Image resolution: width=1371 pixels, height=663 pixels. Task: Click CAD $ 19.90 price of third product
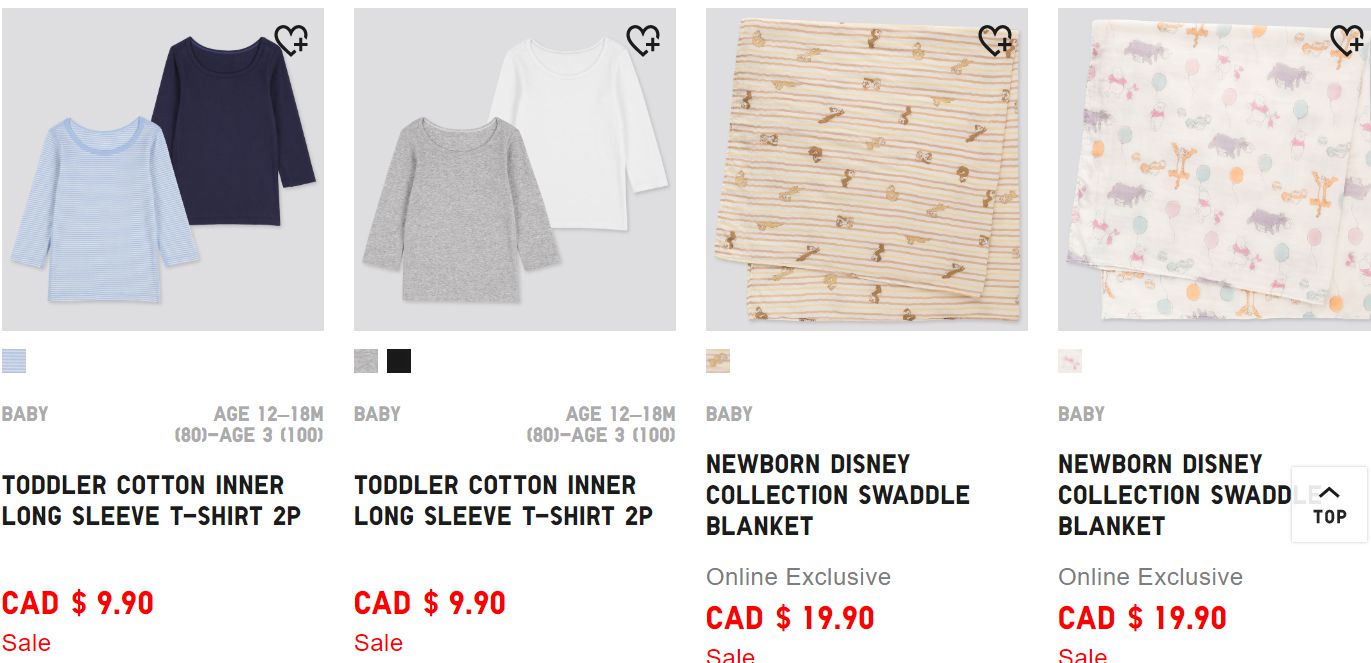[x=790, y=618]
